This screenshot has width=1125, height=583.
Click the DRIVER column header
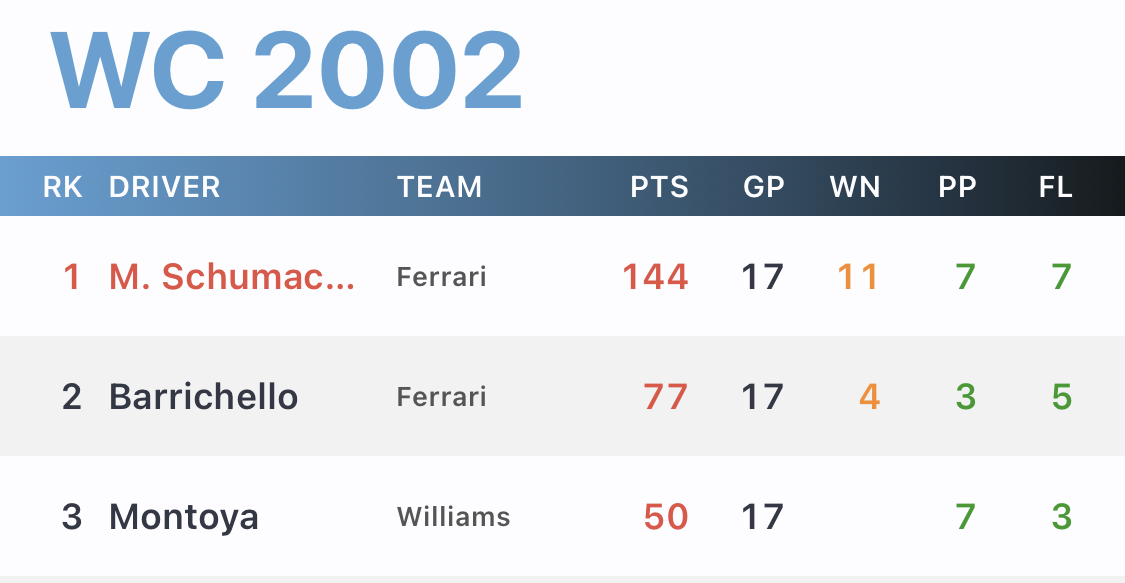coord(164,187)
